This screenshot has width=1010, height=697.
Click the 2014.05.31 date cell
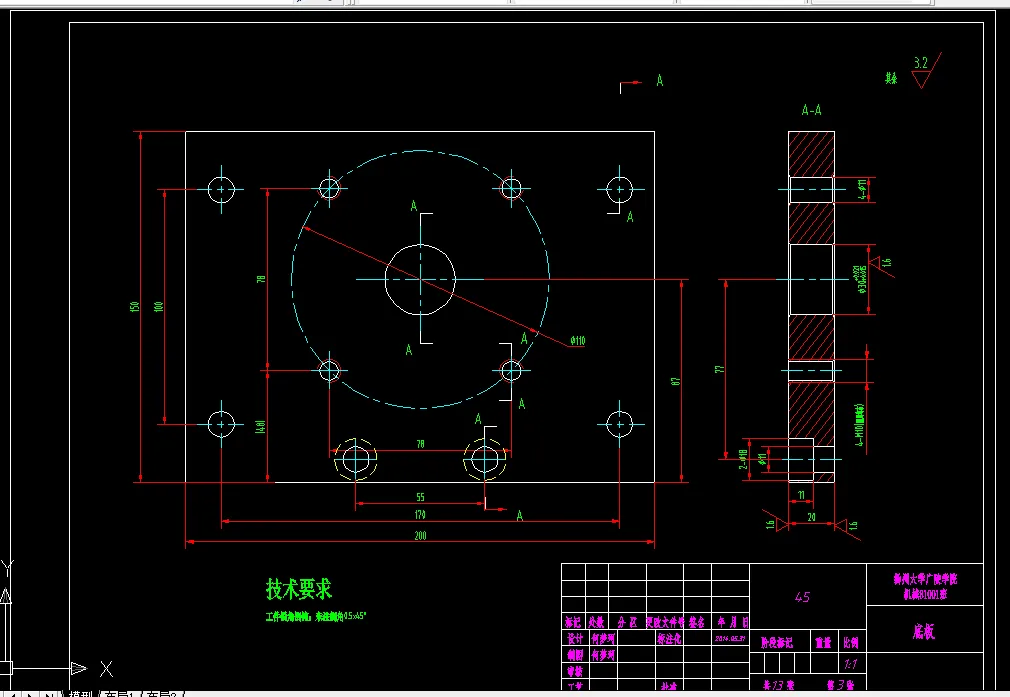[730, 639]
